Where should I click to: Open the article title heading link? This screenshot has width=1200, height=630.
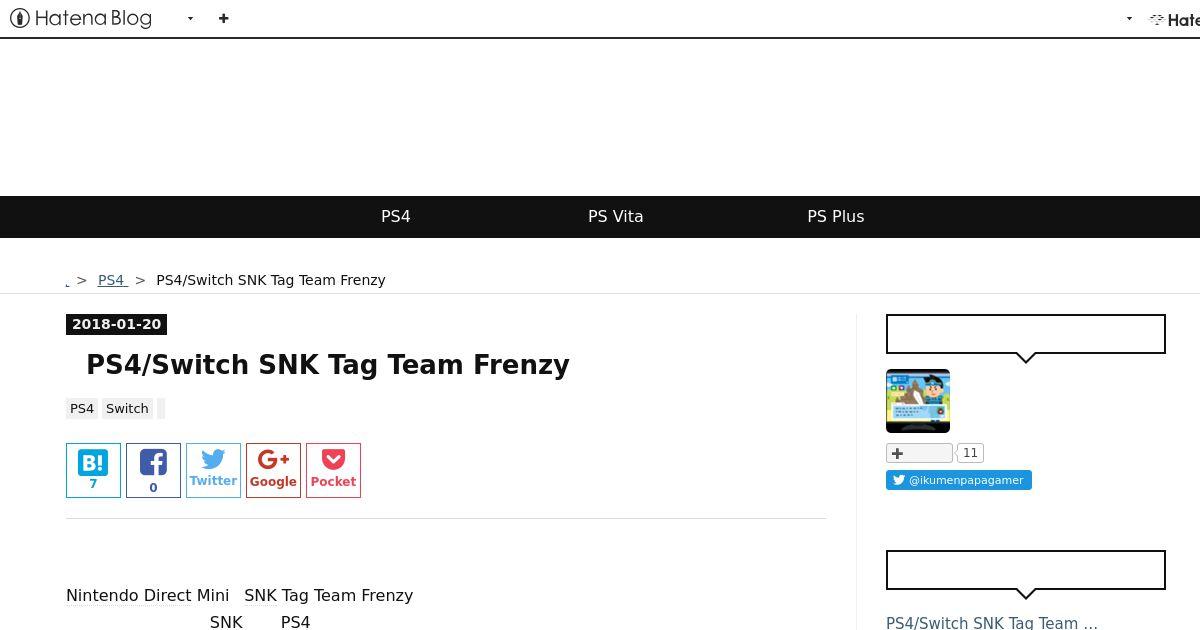pyautogui.click(x=328, y=365)
